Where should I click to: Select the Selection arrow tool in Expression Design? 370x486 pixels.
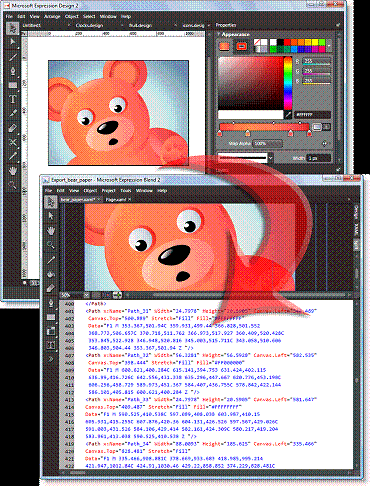13,28
